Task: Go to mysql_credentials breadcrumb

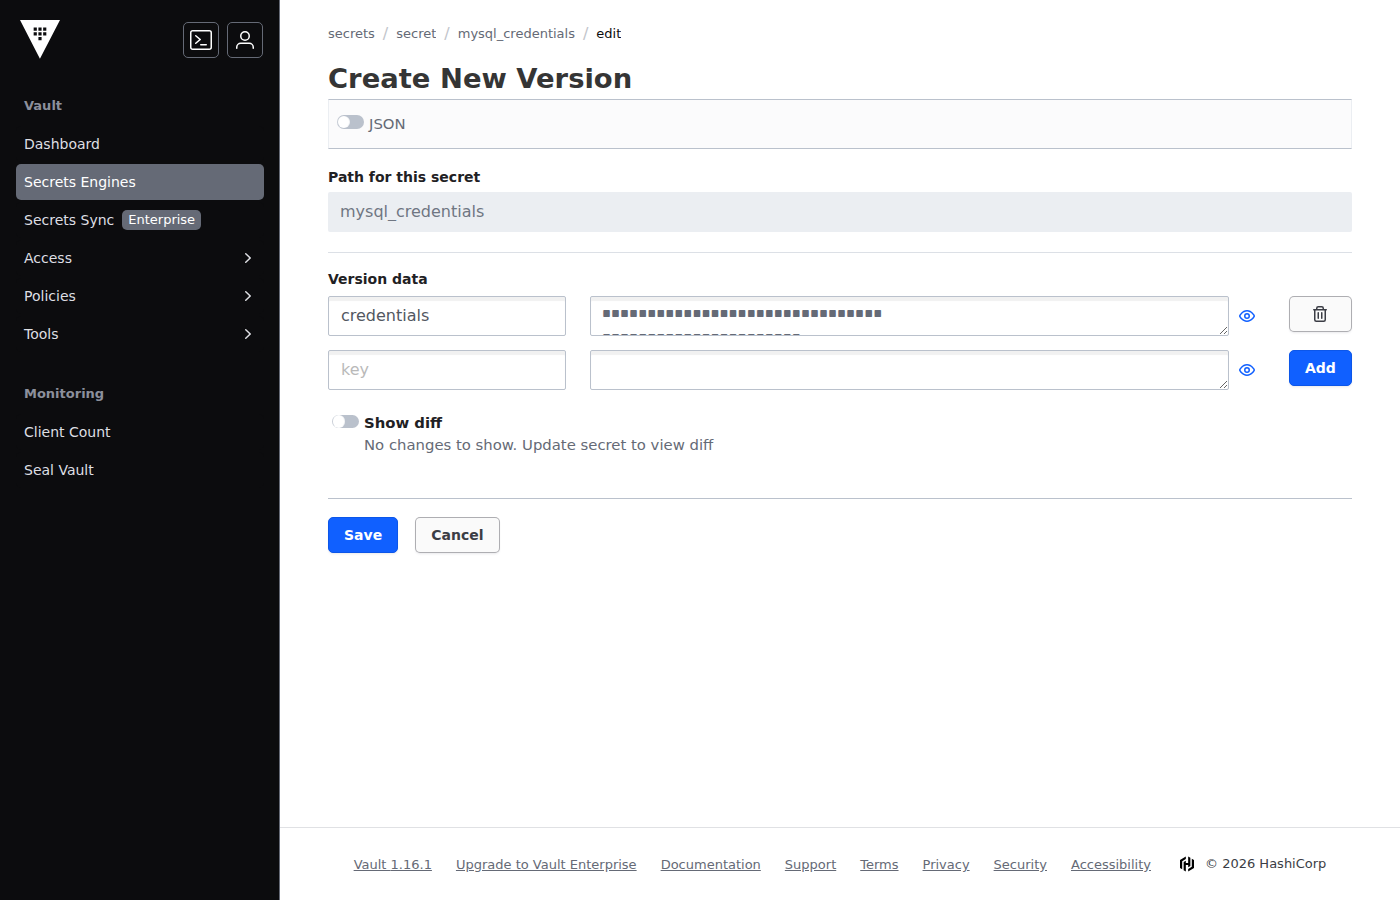Action: pos(516,33)
